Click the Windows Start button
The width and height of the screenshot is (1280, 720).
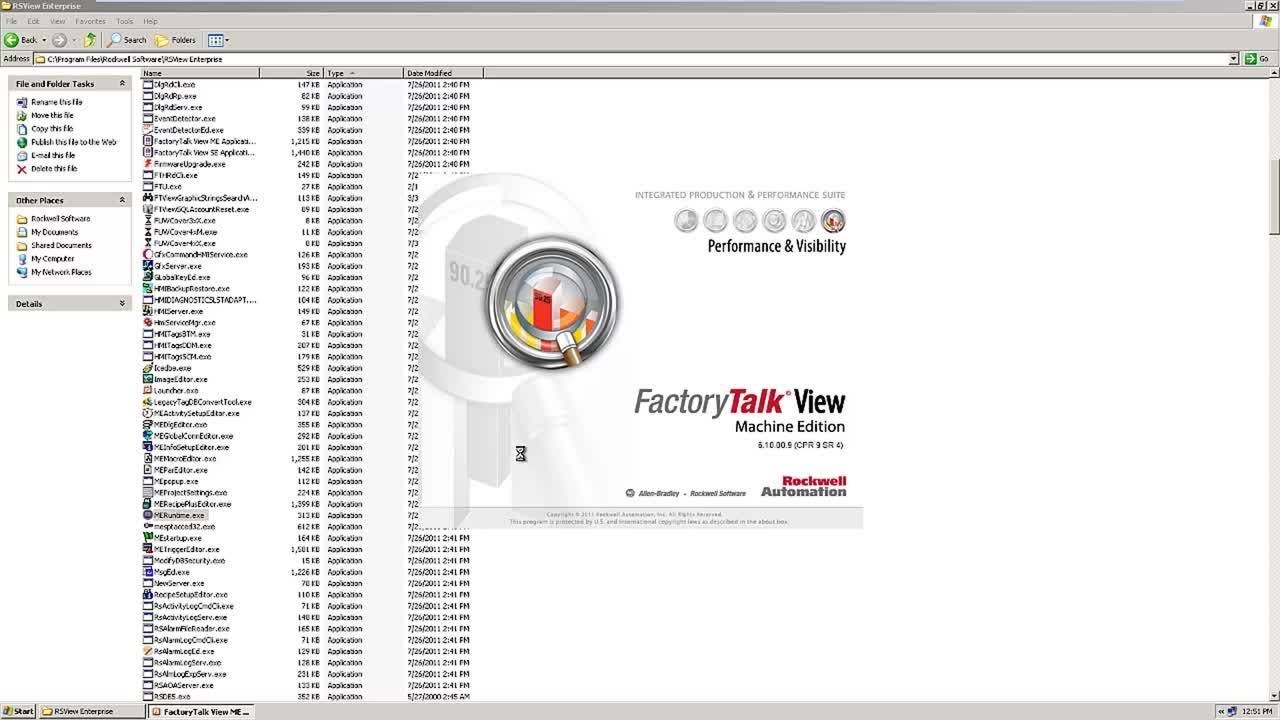tap(18, 712)
